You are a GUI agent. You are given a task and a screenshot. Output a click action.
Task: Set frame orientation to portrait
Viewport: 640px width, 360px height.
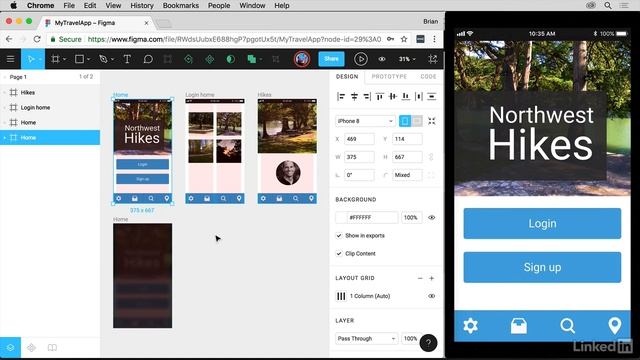(405, 121)
